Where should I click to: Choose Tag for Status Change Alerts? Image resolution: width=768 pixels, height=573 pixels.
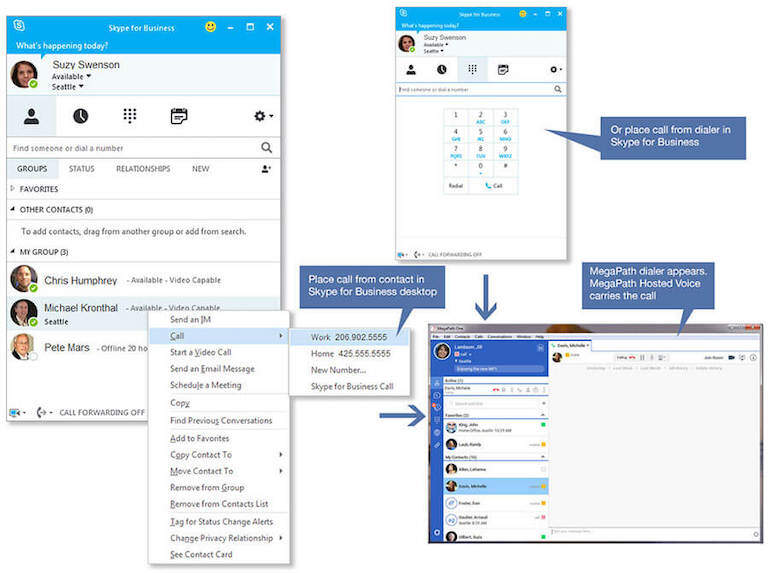221,522
